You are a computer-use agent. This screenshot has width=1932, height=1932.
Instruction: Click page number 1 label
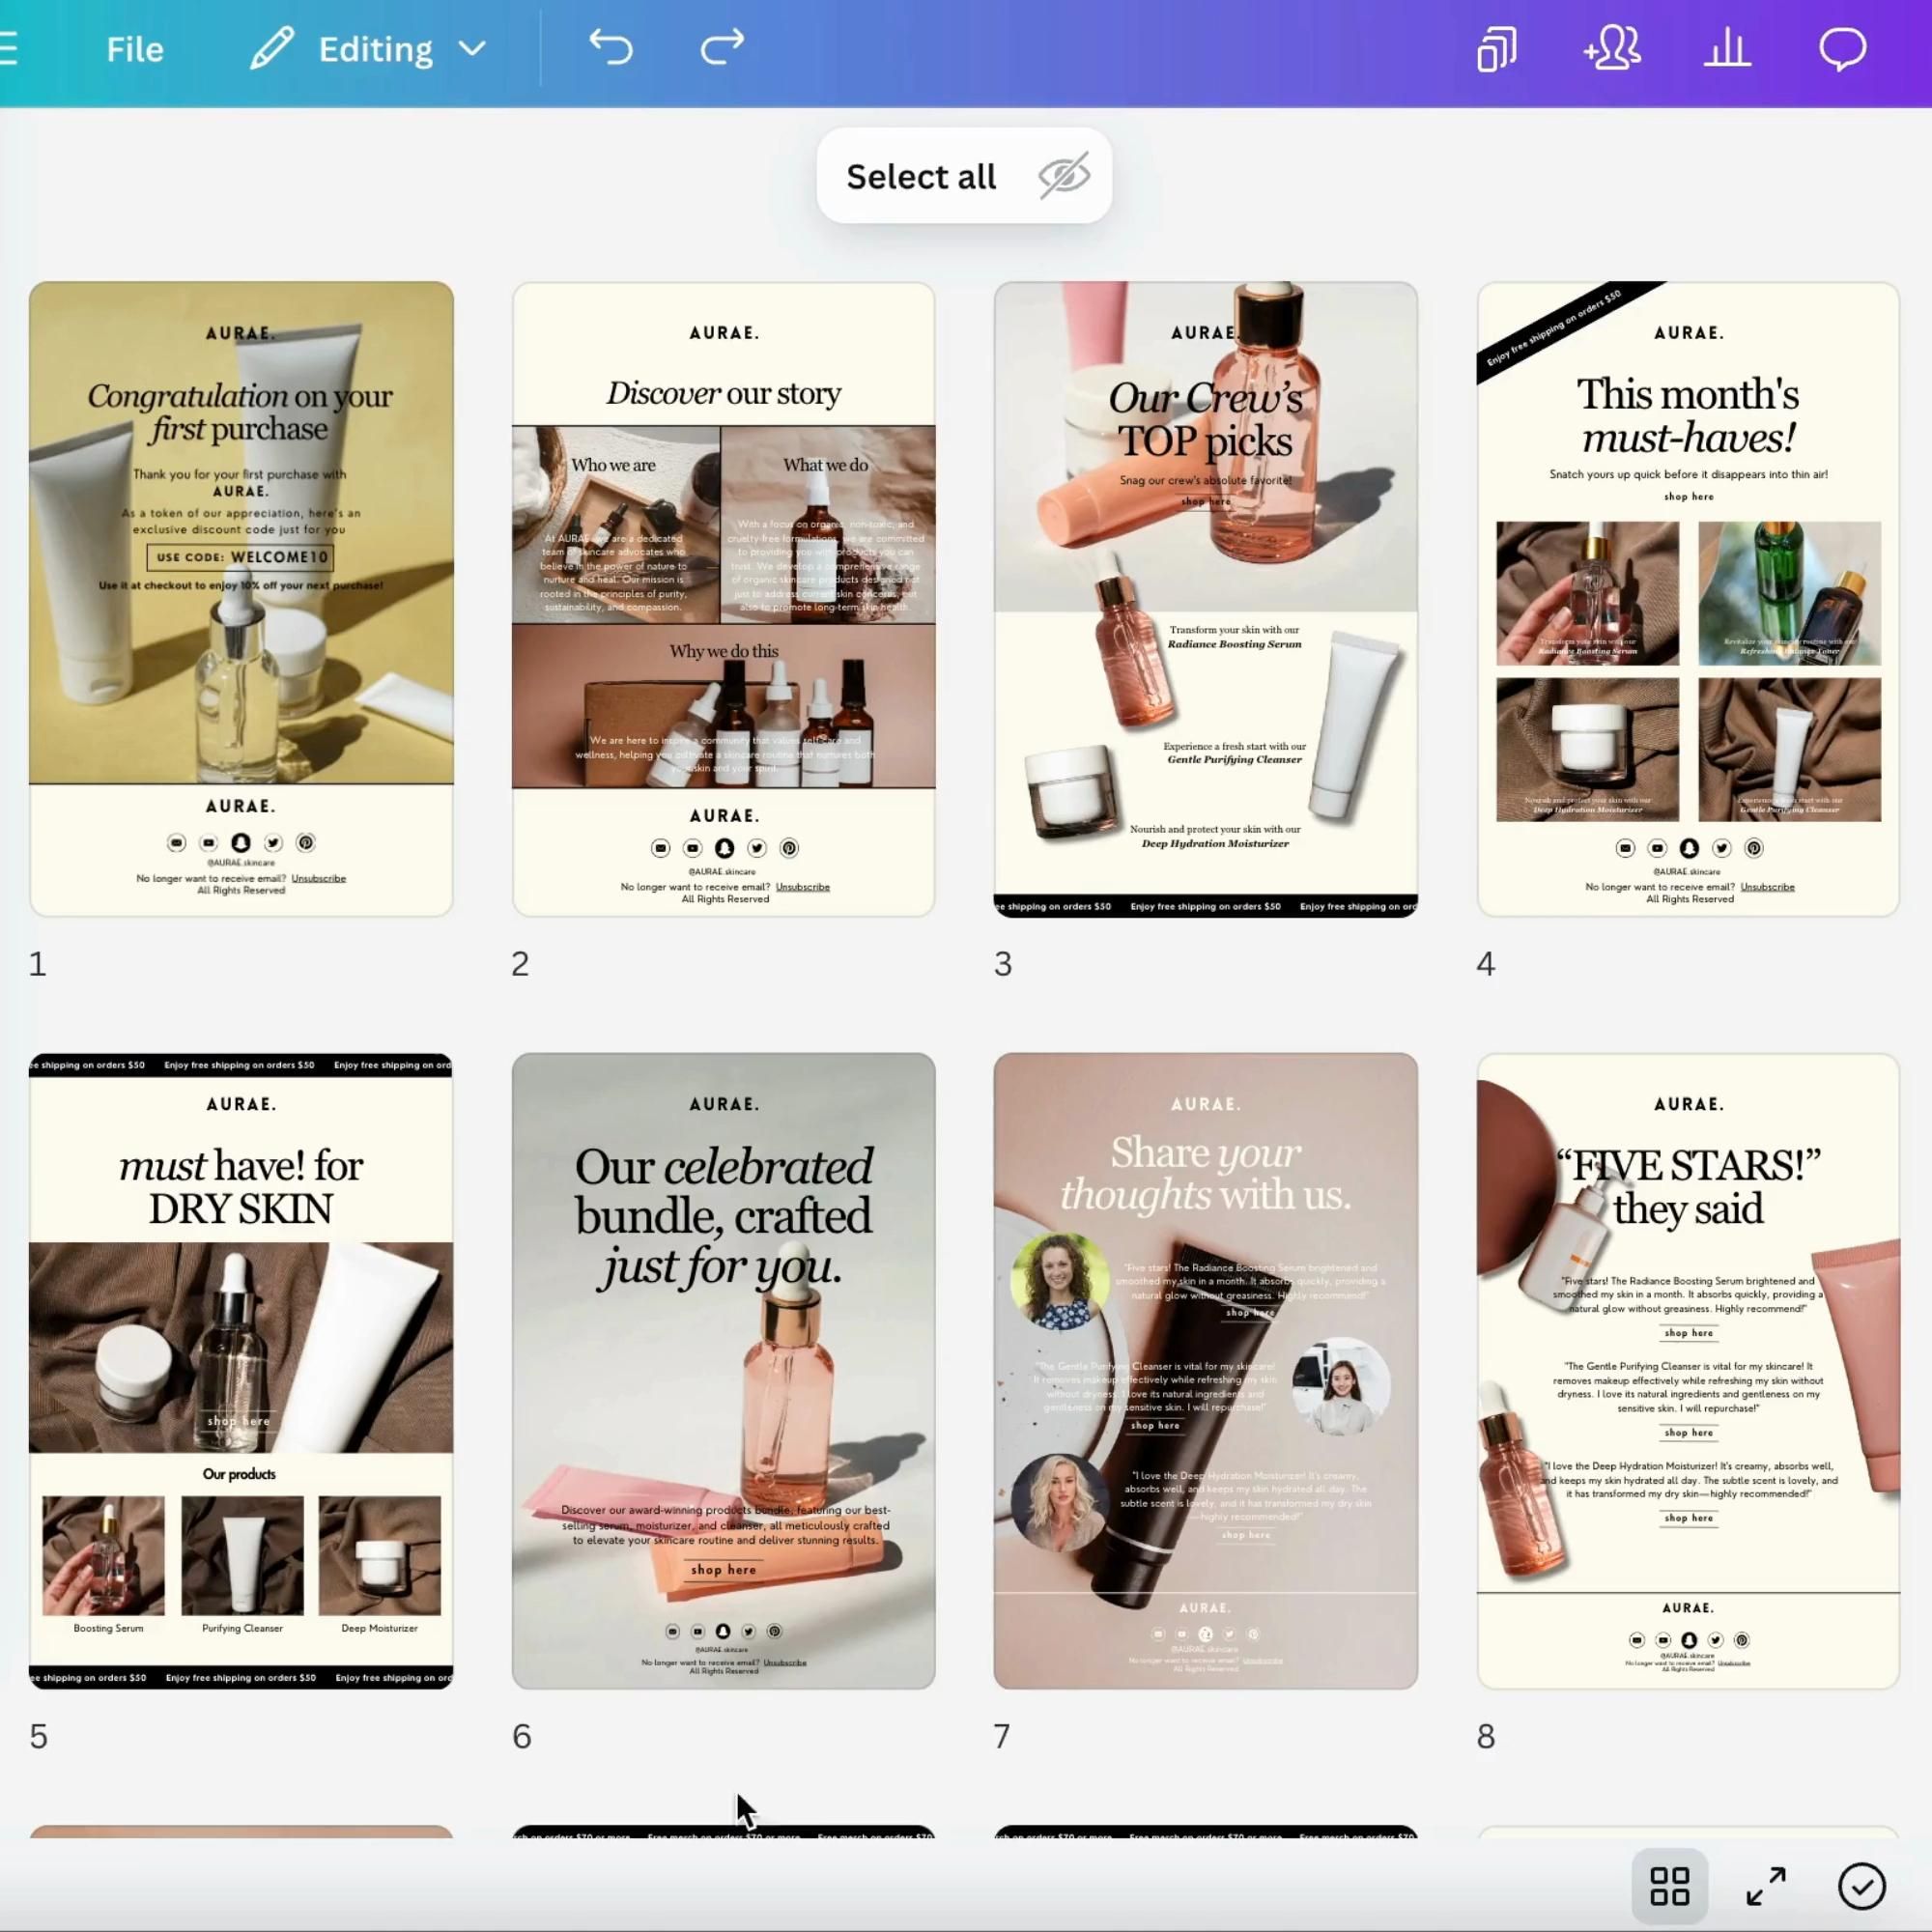[x=37, y=964]
